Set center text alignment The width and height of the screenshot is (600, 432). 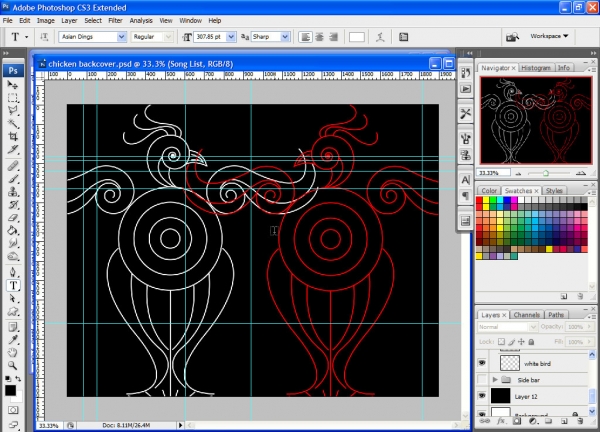(319, 37)
